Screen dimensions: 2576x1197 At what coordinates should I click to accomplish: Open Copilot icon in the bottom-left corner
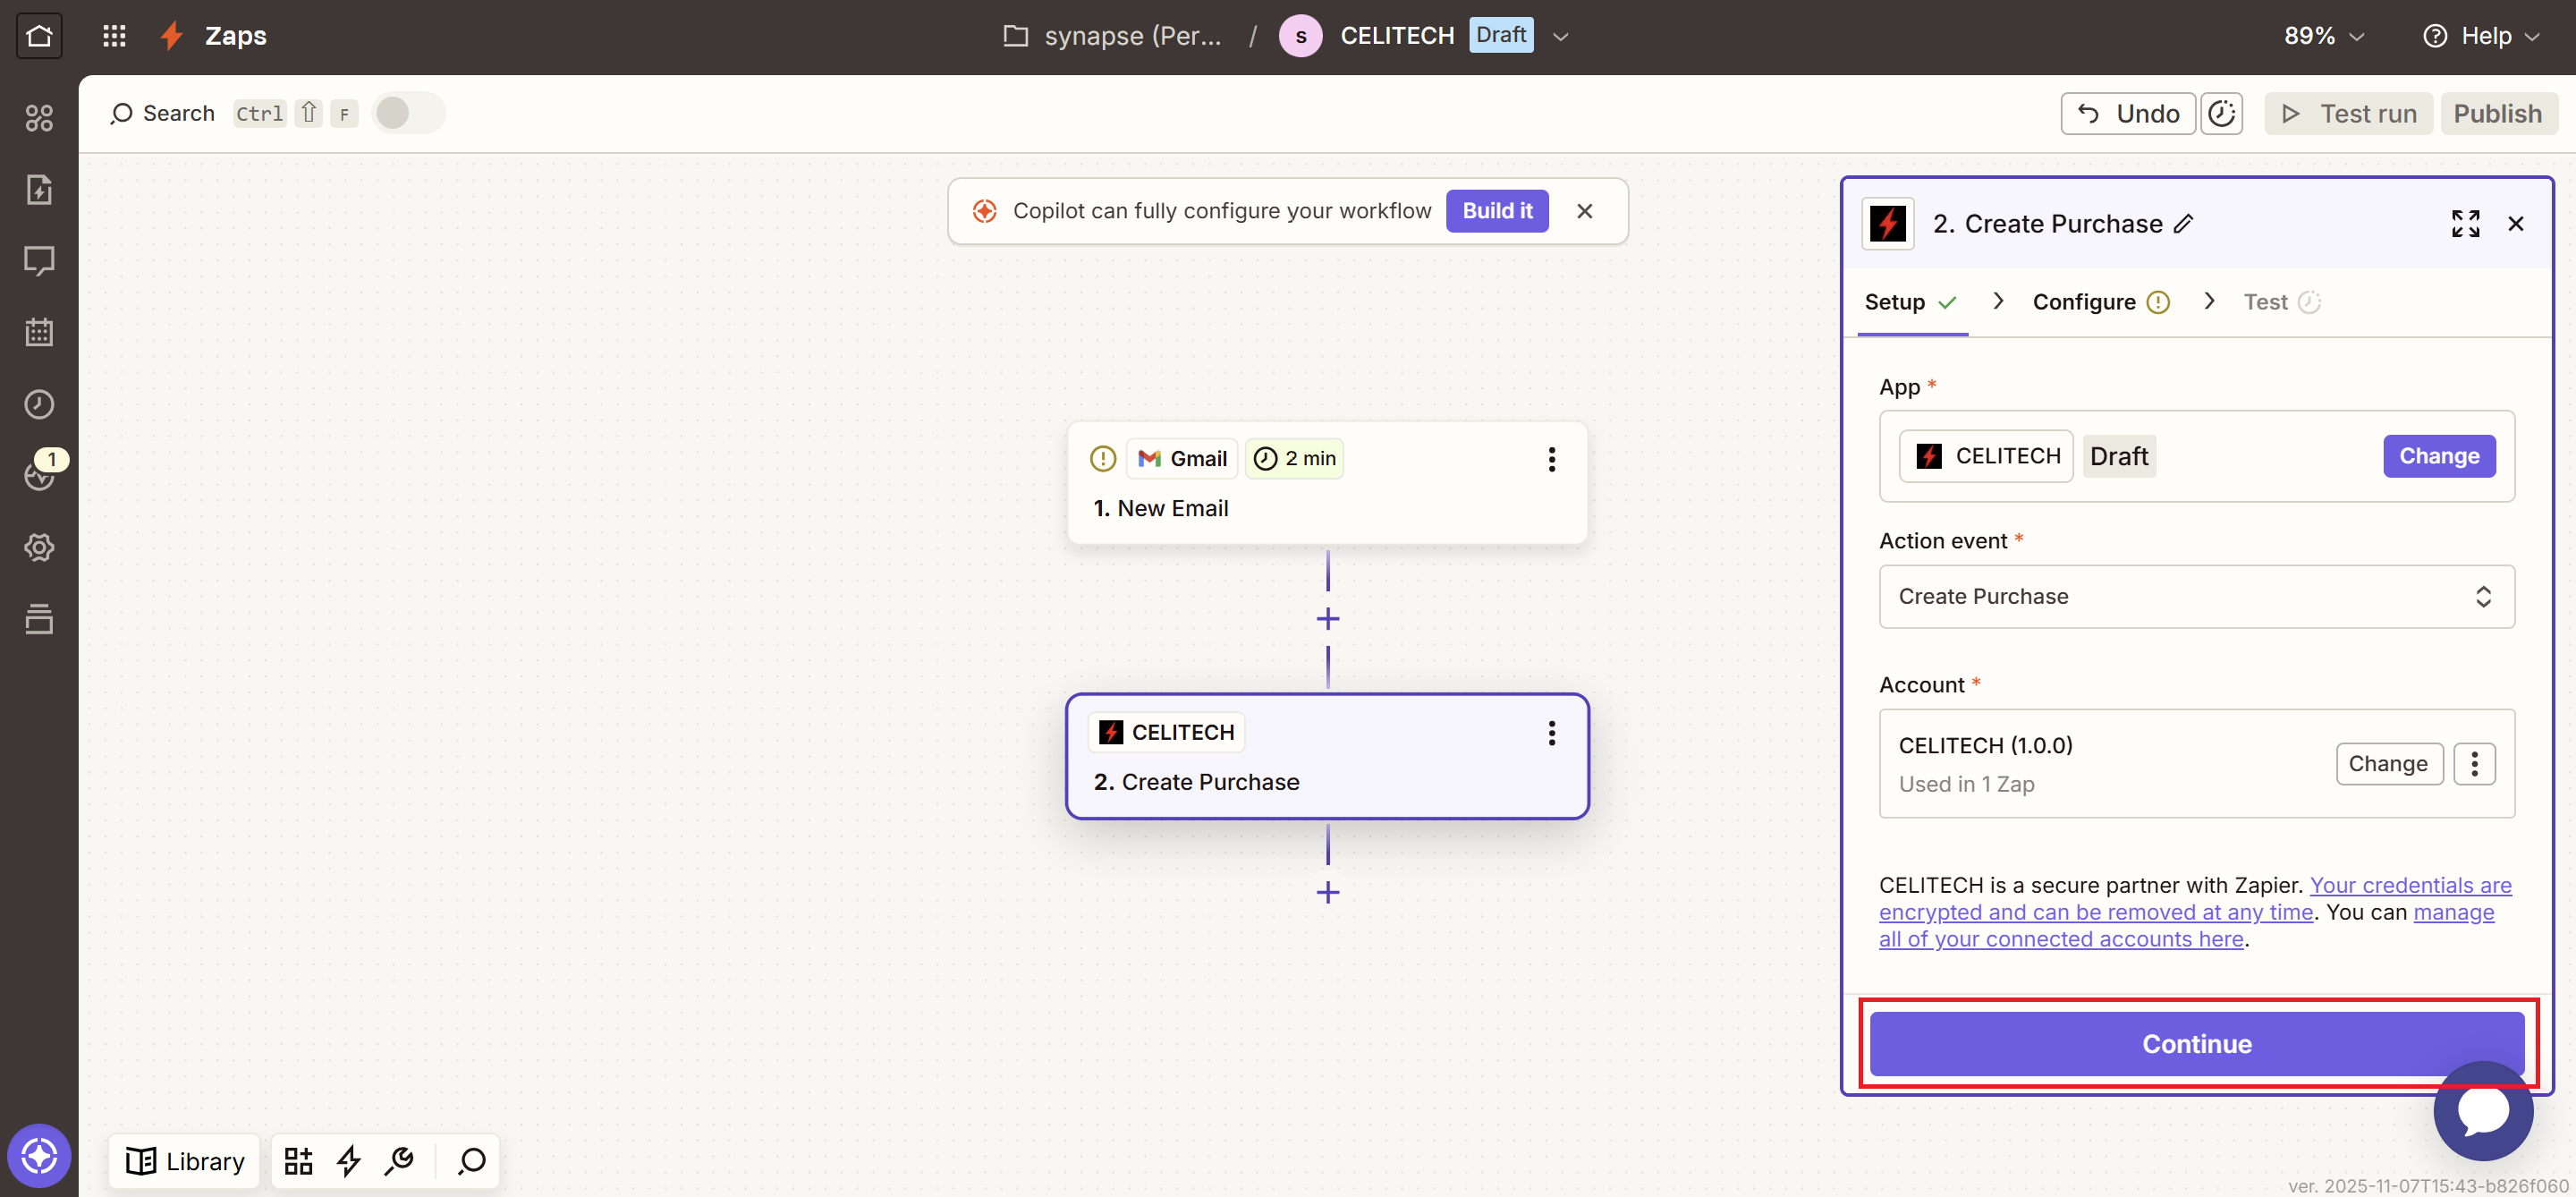tap(39, 1156)
